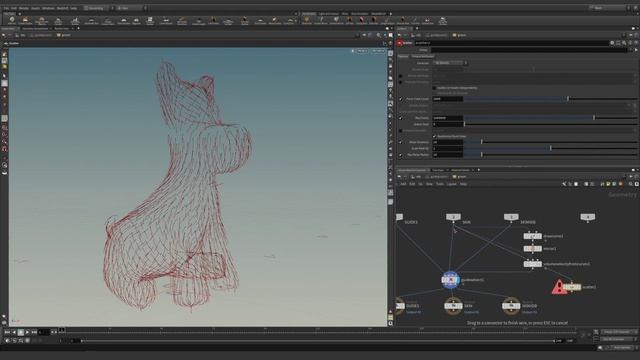Select the mirror node in the network

[x=533, y=249]
